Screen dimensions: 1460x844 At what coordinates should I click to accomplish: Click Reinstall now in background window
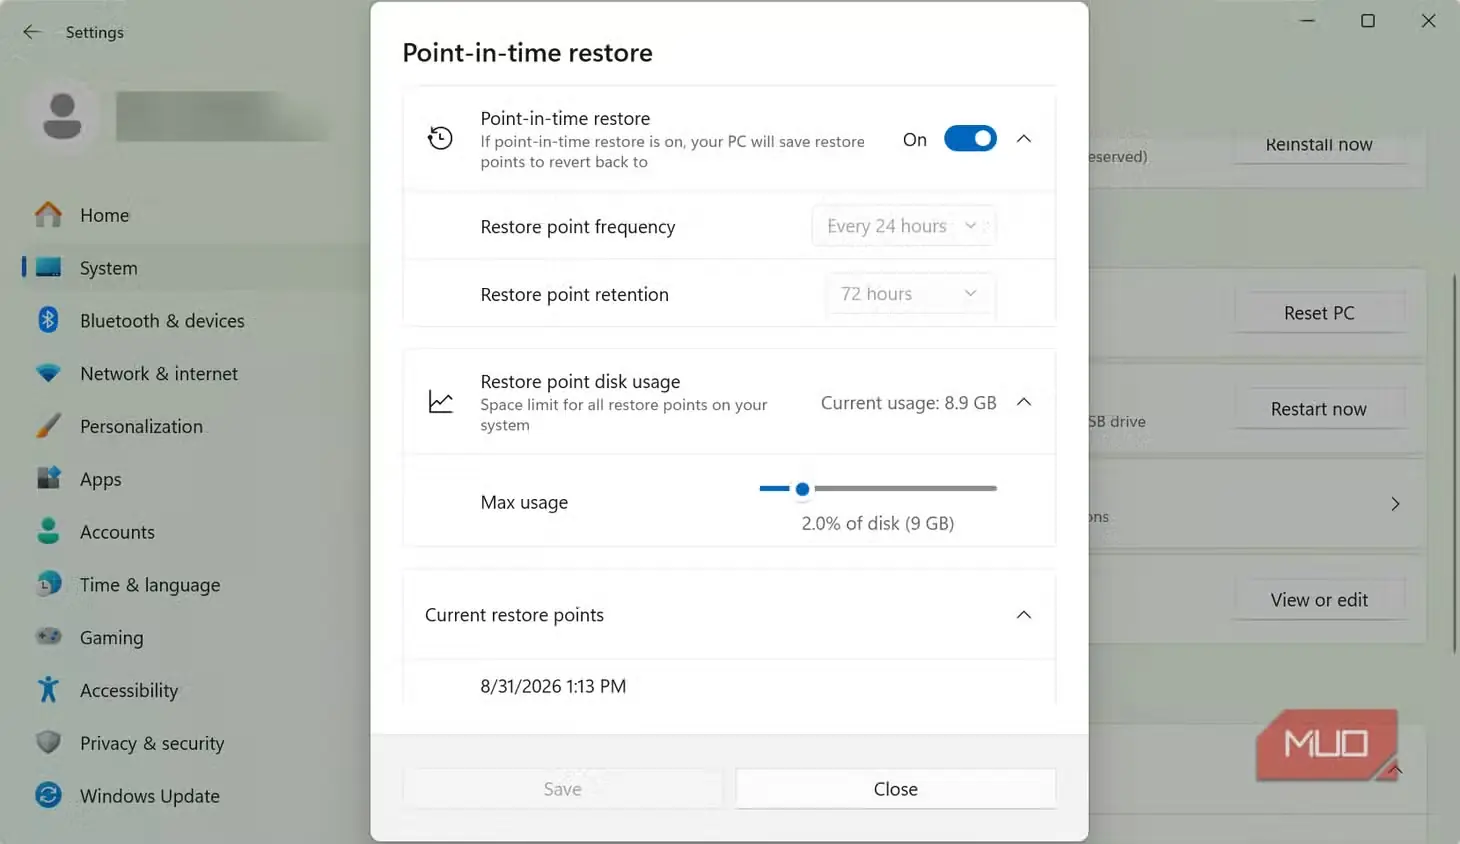pos(1319,144)
